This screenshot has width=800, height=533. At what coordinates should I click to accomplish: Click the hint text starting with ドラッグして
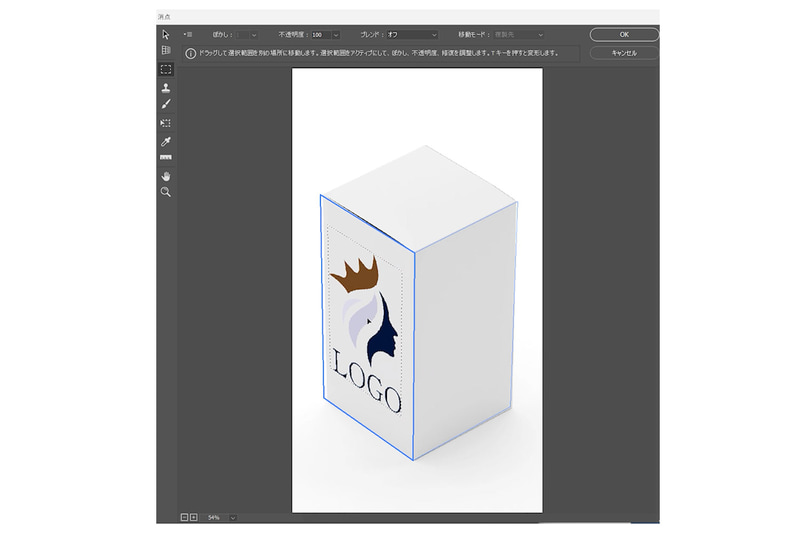point(379,53)
